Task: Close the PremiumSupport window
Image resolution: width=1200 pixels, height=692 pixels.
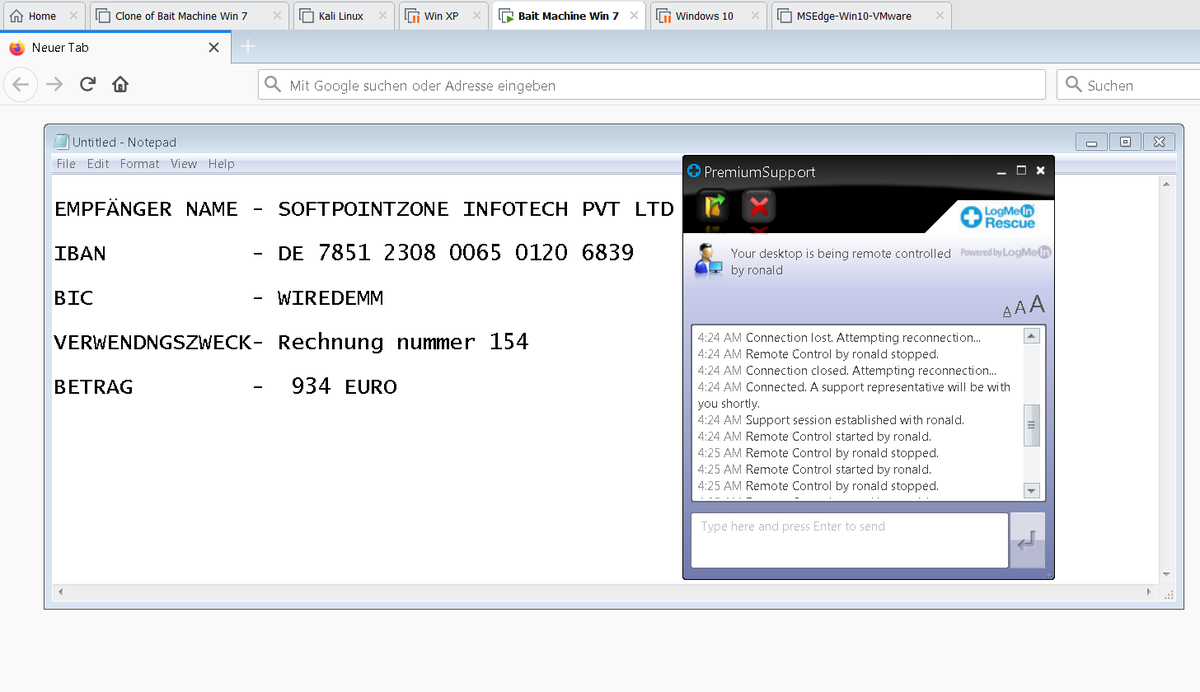Action: [x=1040, y=171]
